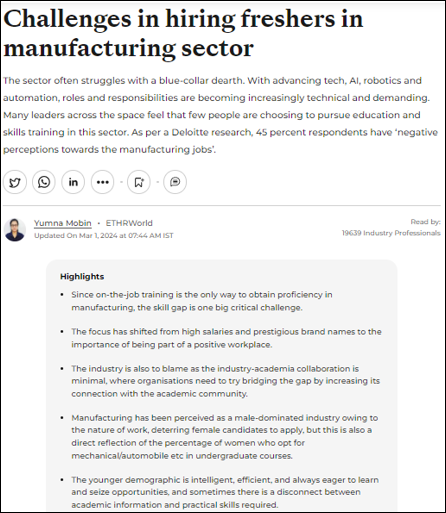The height and width of the screenshot is (513, 446).
Task: Click the ETHRWorld source label
Action: click(129, 223)
